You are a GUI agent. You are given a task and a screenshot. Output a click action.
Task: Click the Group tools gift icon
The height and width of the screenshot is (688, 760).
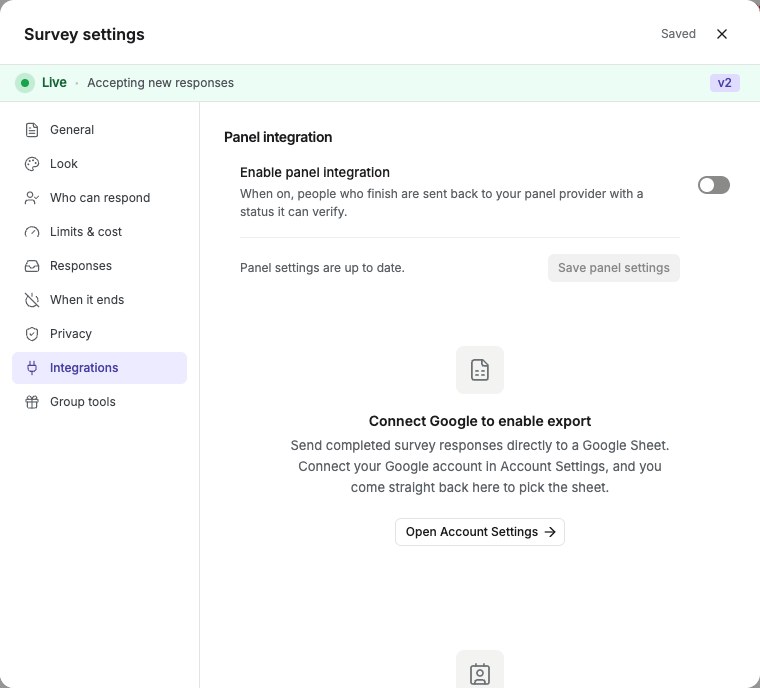coord(32,402)
